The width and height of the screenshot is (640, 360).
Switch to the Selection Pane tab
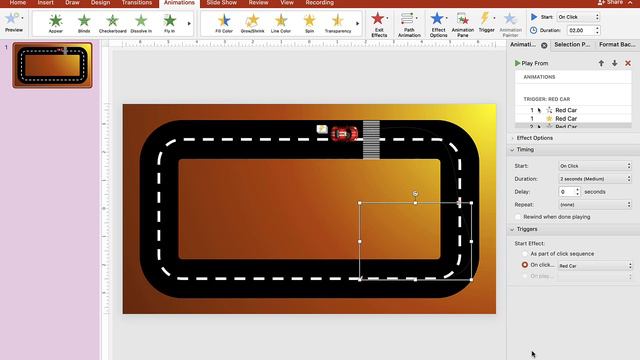point(572,44)
